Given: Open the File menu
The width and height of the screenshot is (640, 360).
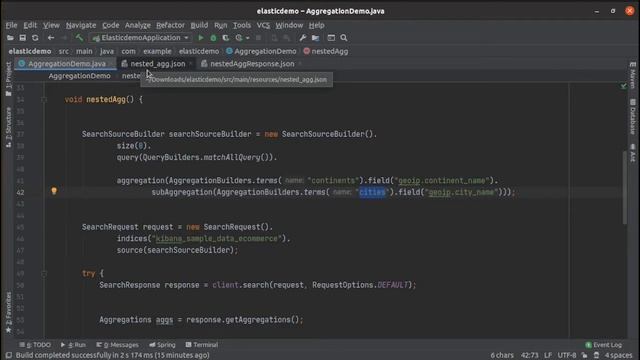Looking at the screenshot, I should point(11,25).
